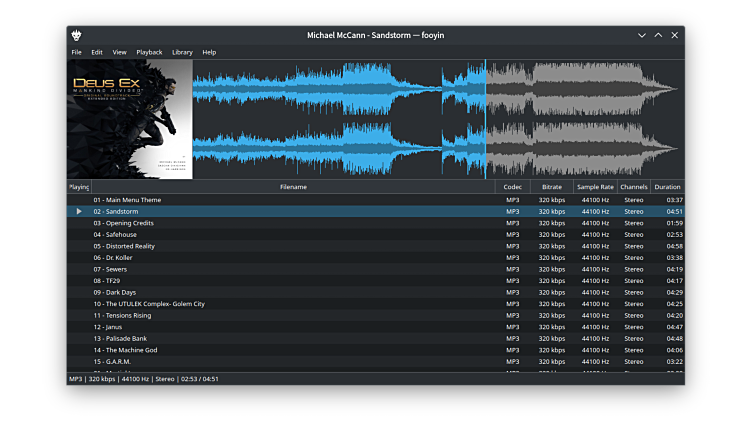Viewport: 752px width, 423px height.
Task: Click the Deus Ex album cover art
Action: (129, 119)
